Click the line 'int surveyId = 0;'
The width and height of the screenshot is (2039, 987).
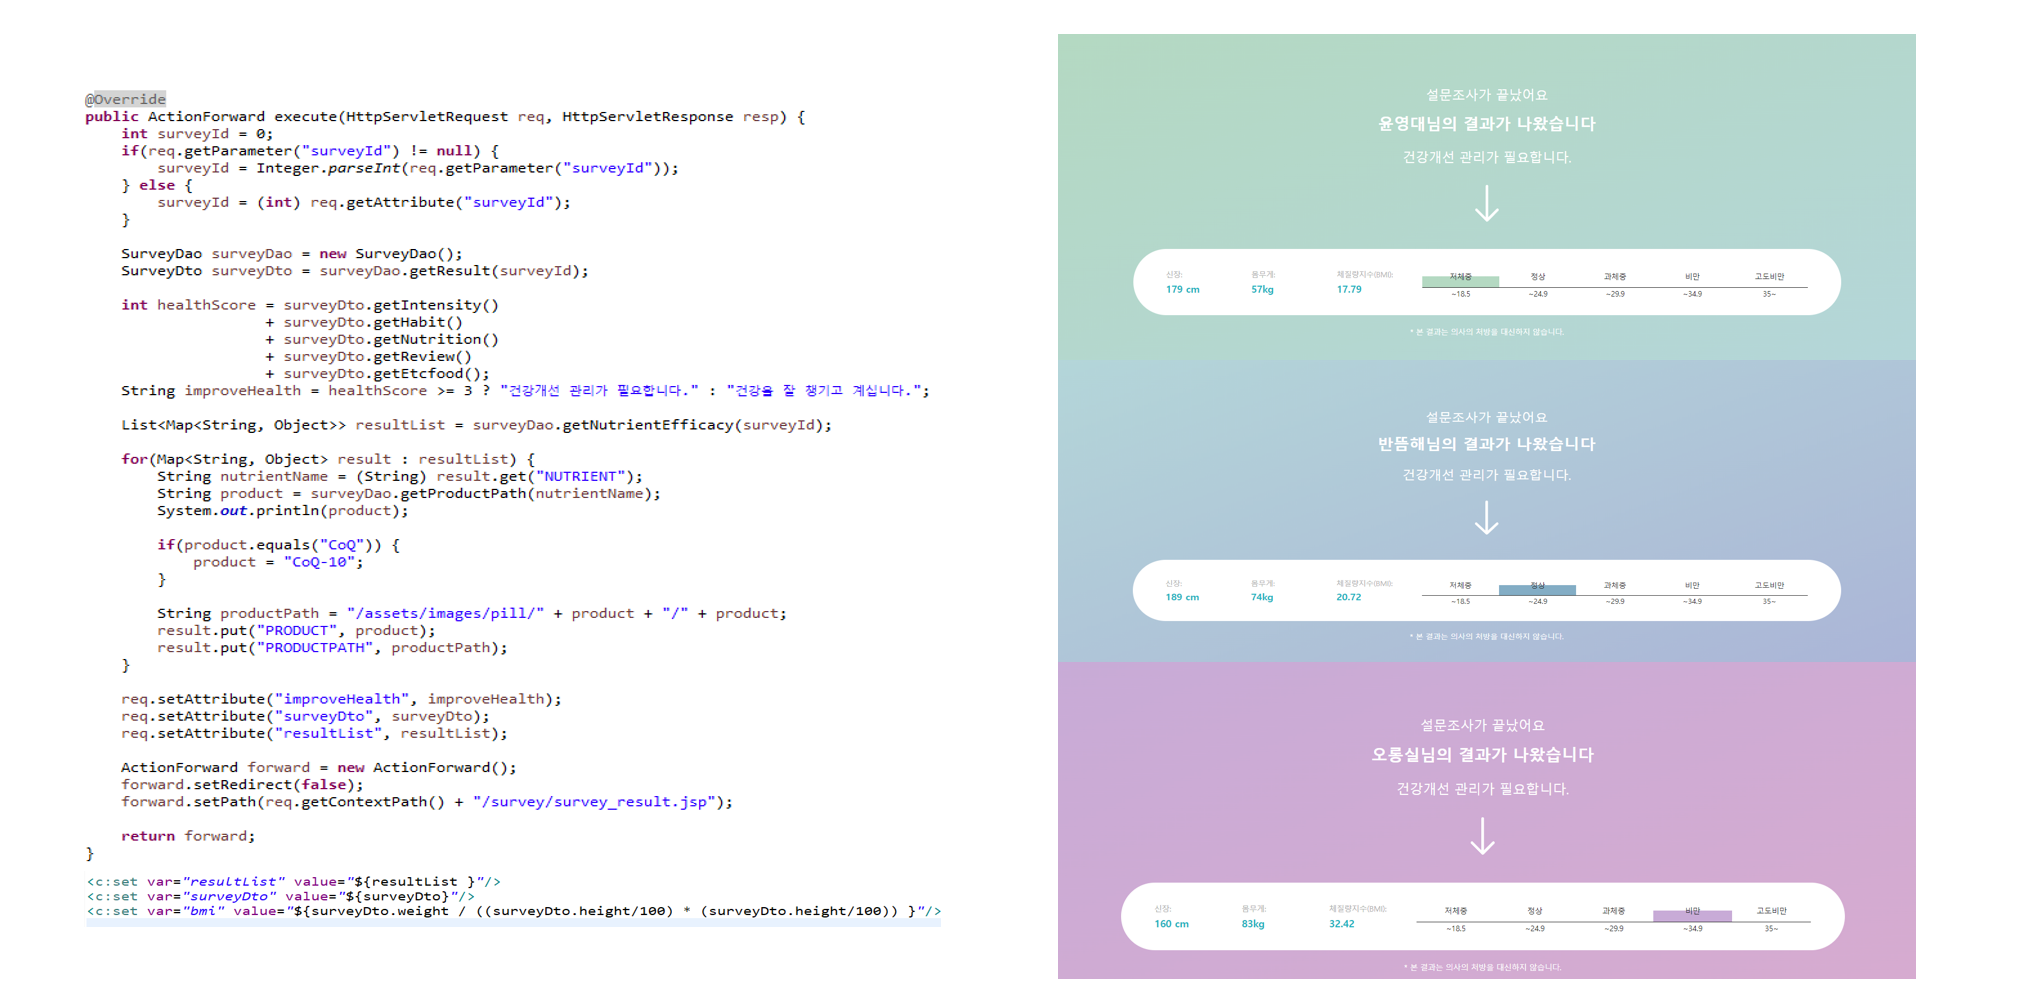coord(197,133)
